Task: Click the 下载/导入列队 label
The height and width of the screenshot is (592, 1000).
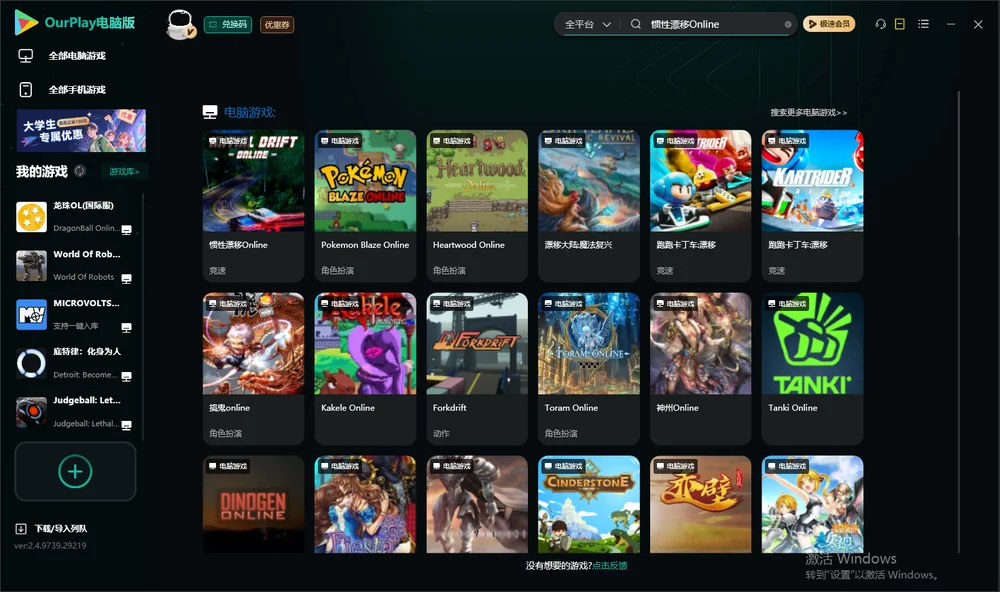Action: click(x=61, y=528)
